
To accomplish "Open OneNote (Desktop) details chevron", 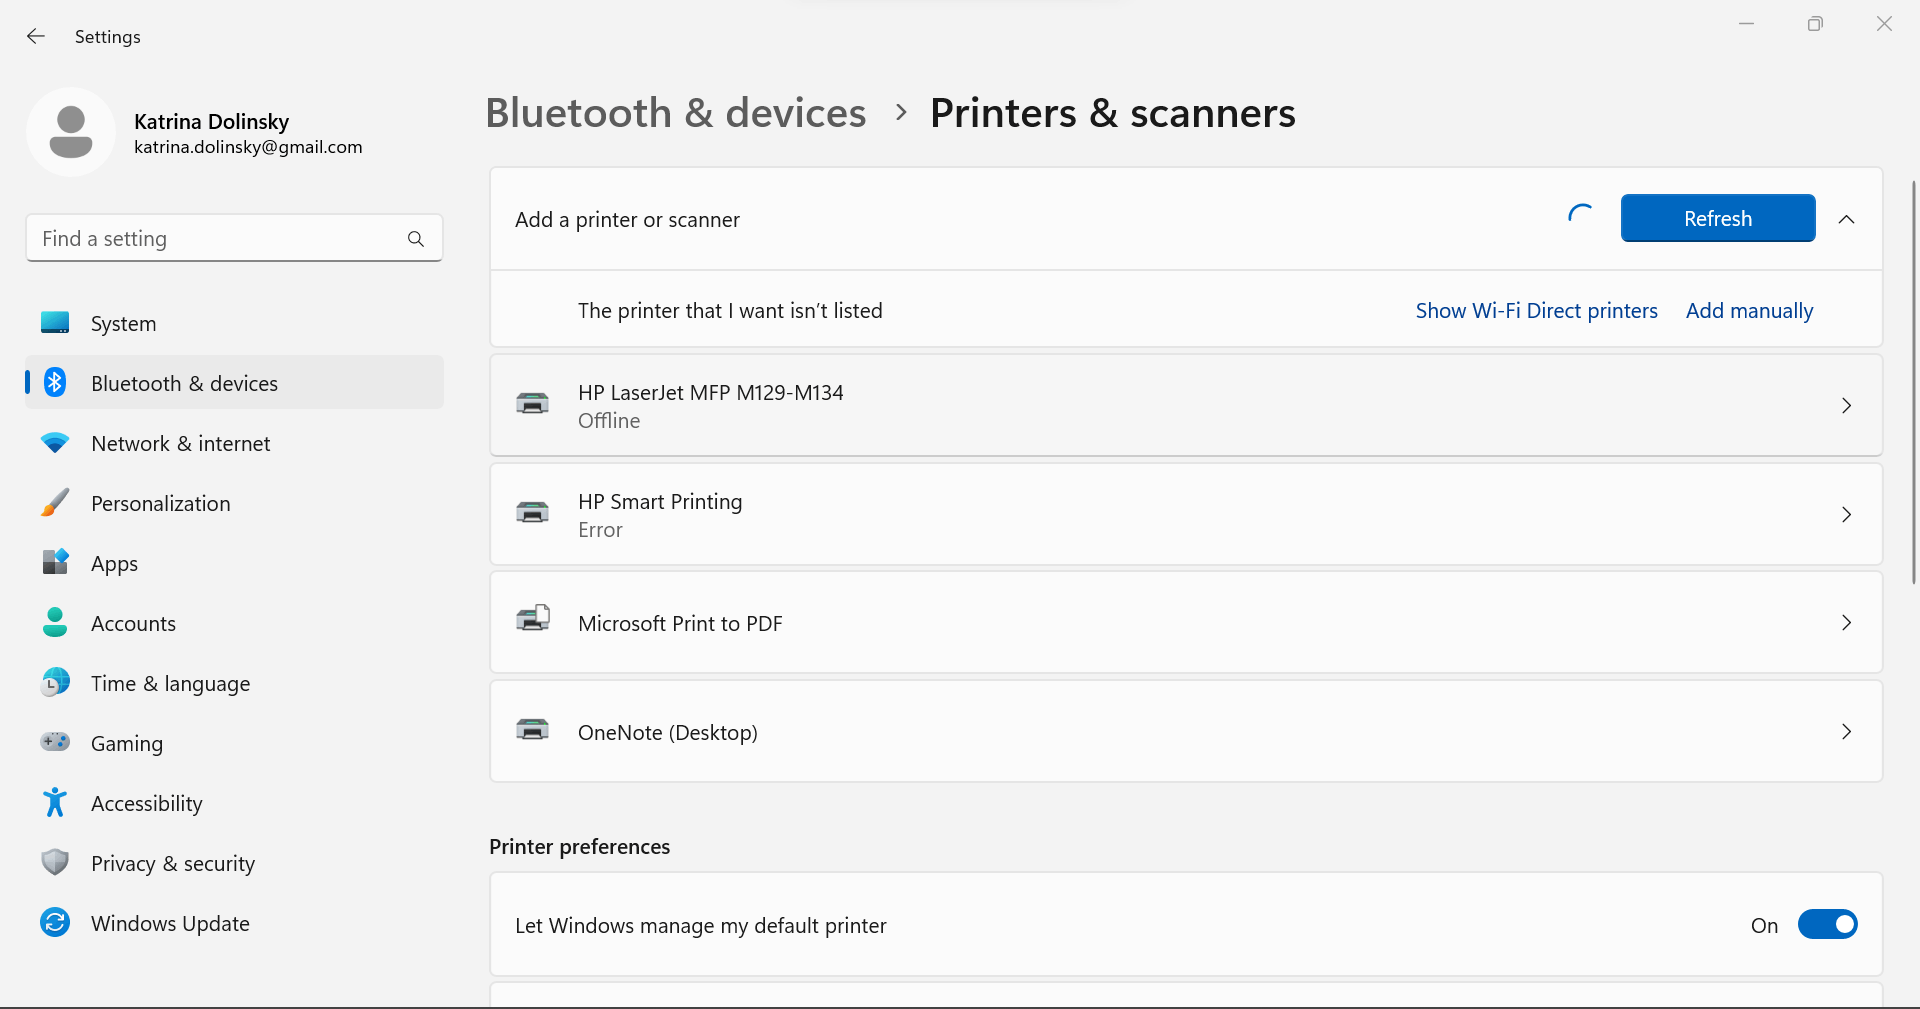I will pos(1846,731).
